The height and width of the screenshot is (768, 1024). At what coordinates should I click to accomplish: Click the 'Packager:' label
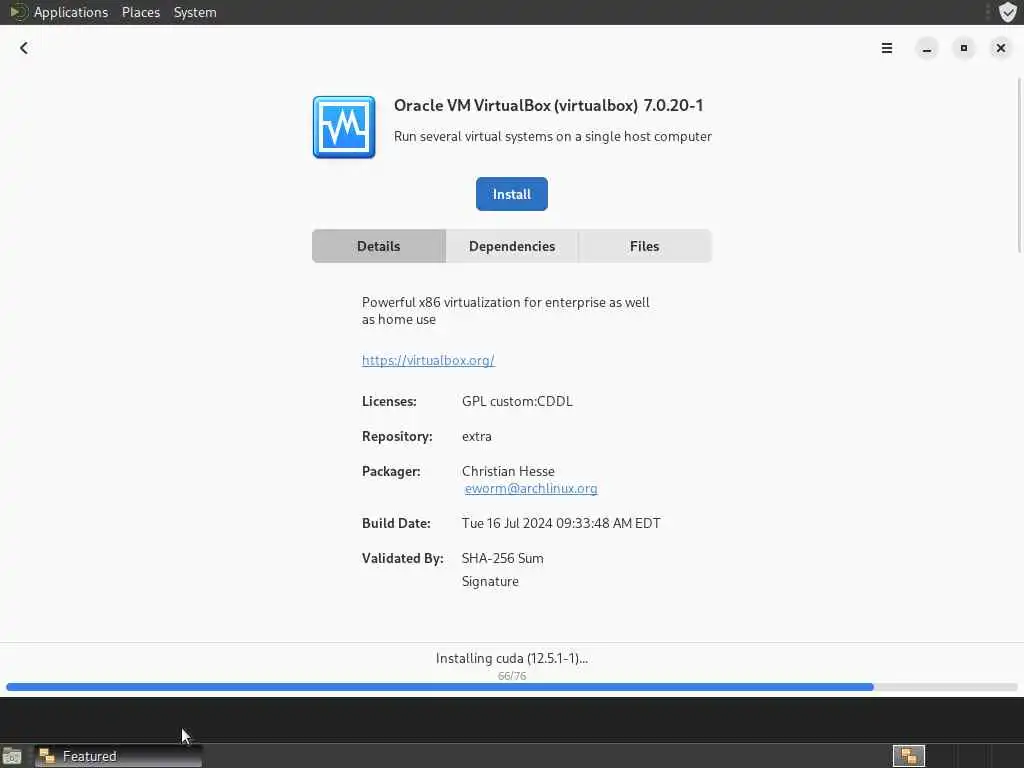(391, 472)
